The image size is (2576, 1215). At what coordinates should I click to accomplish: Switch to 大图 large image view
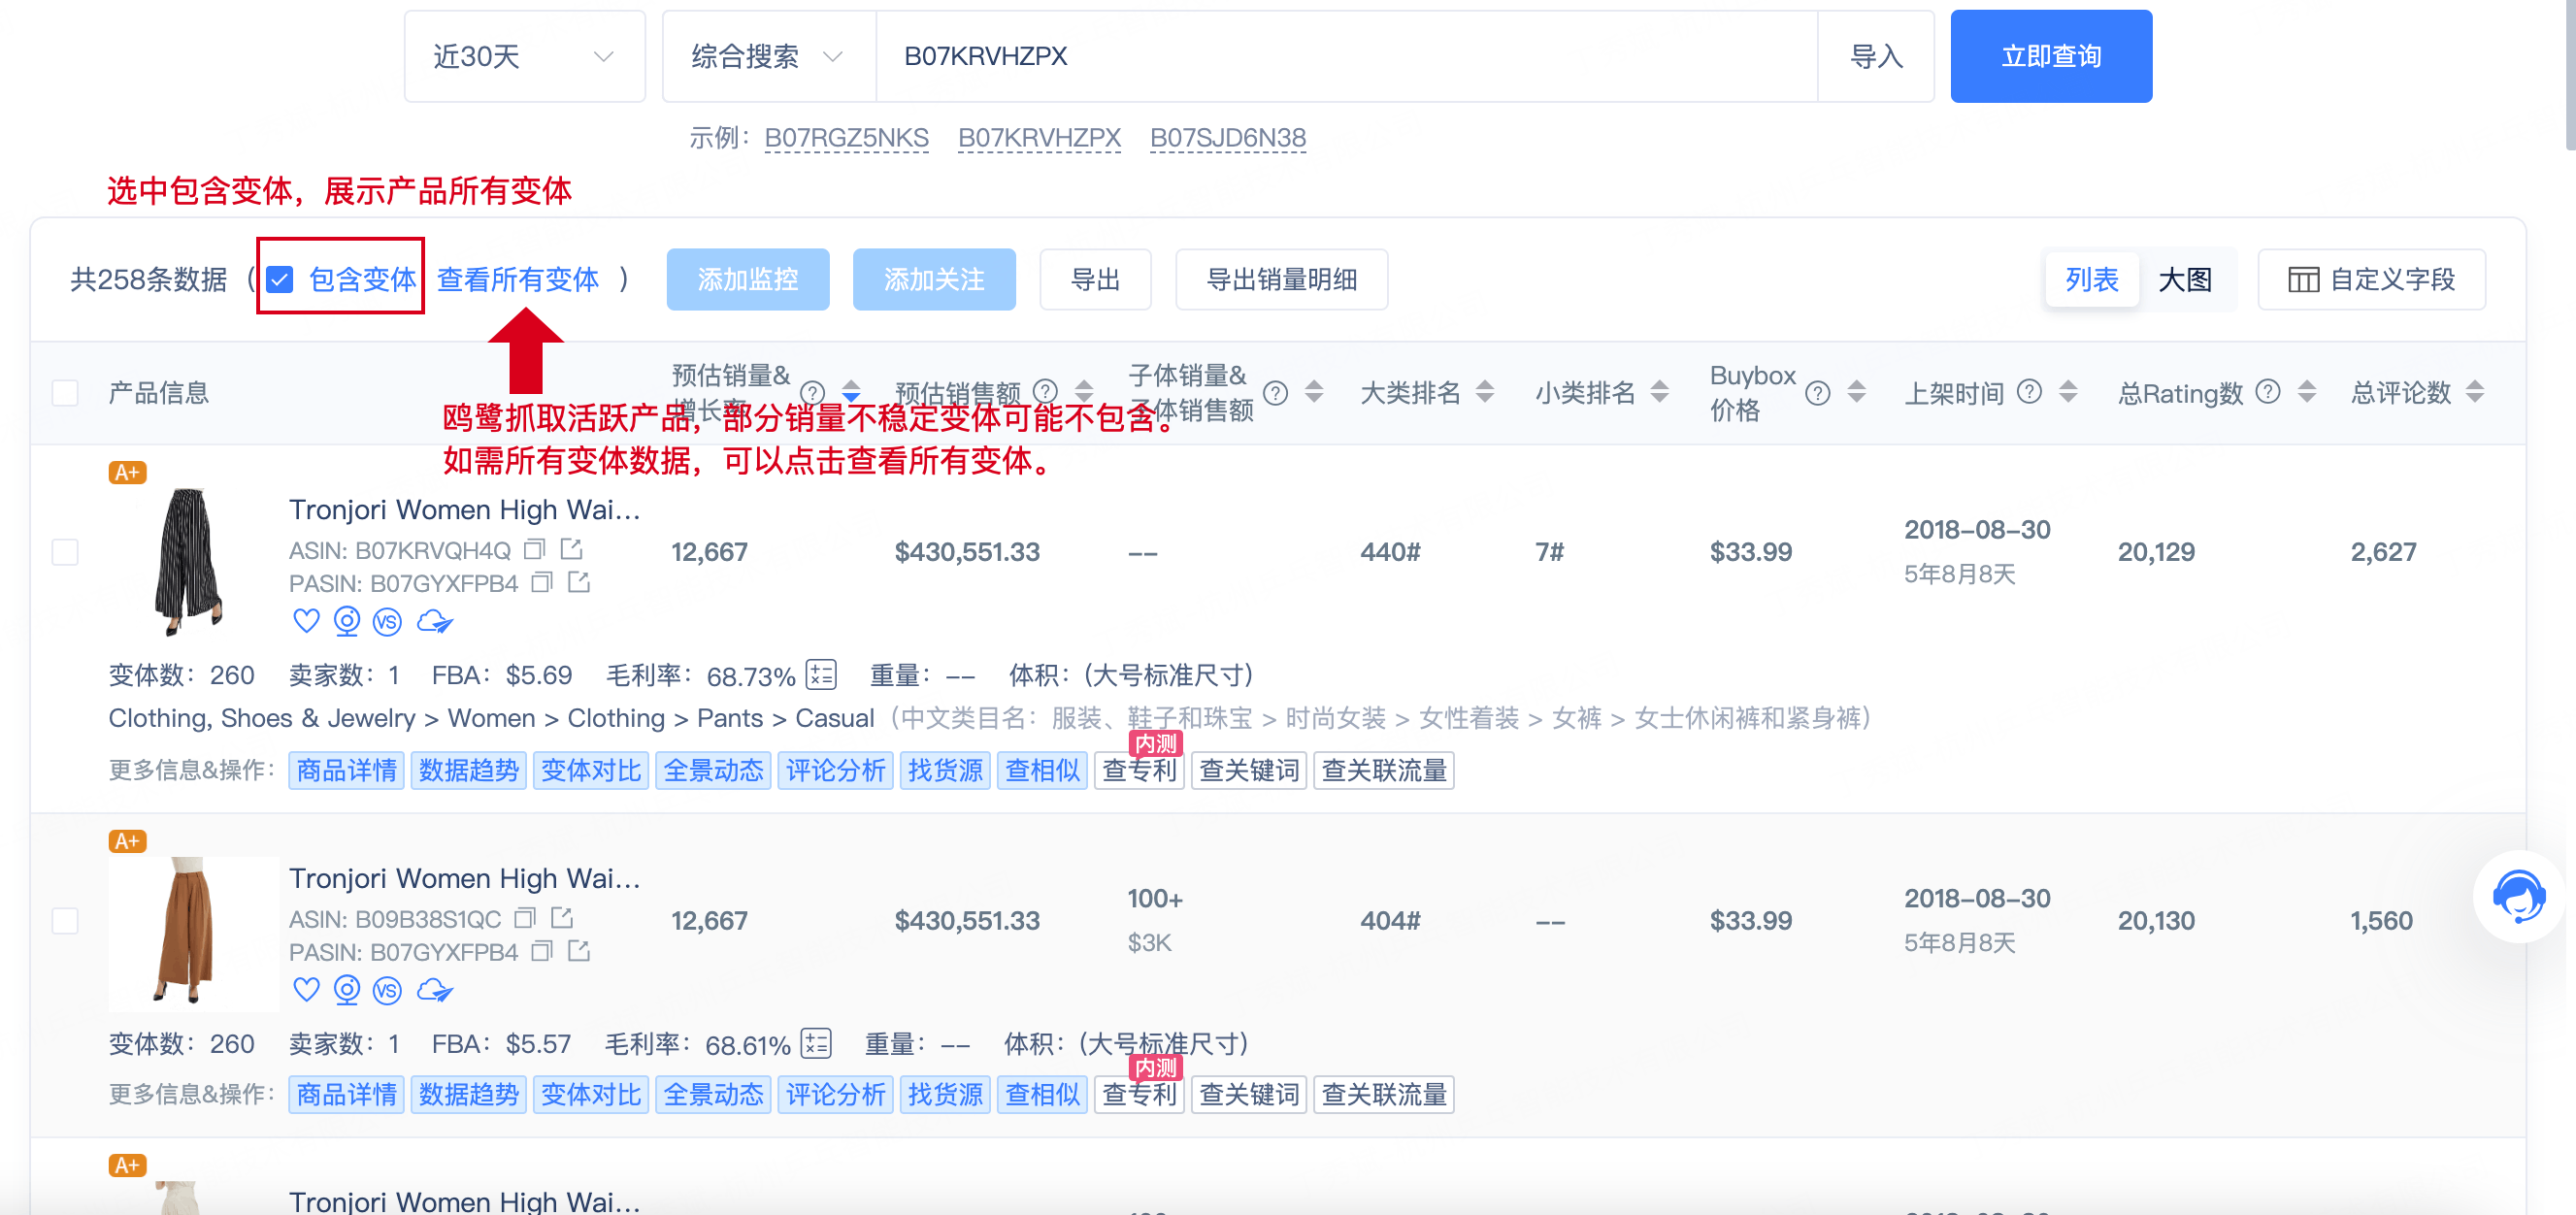[x=2185, y=280]
